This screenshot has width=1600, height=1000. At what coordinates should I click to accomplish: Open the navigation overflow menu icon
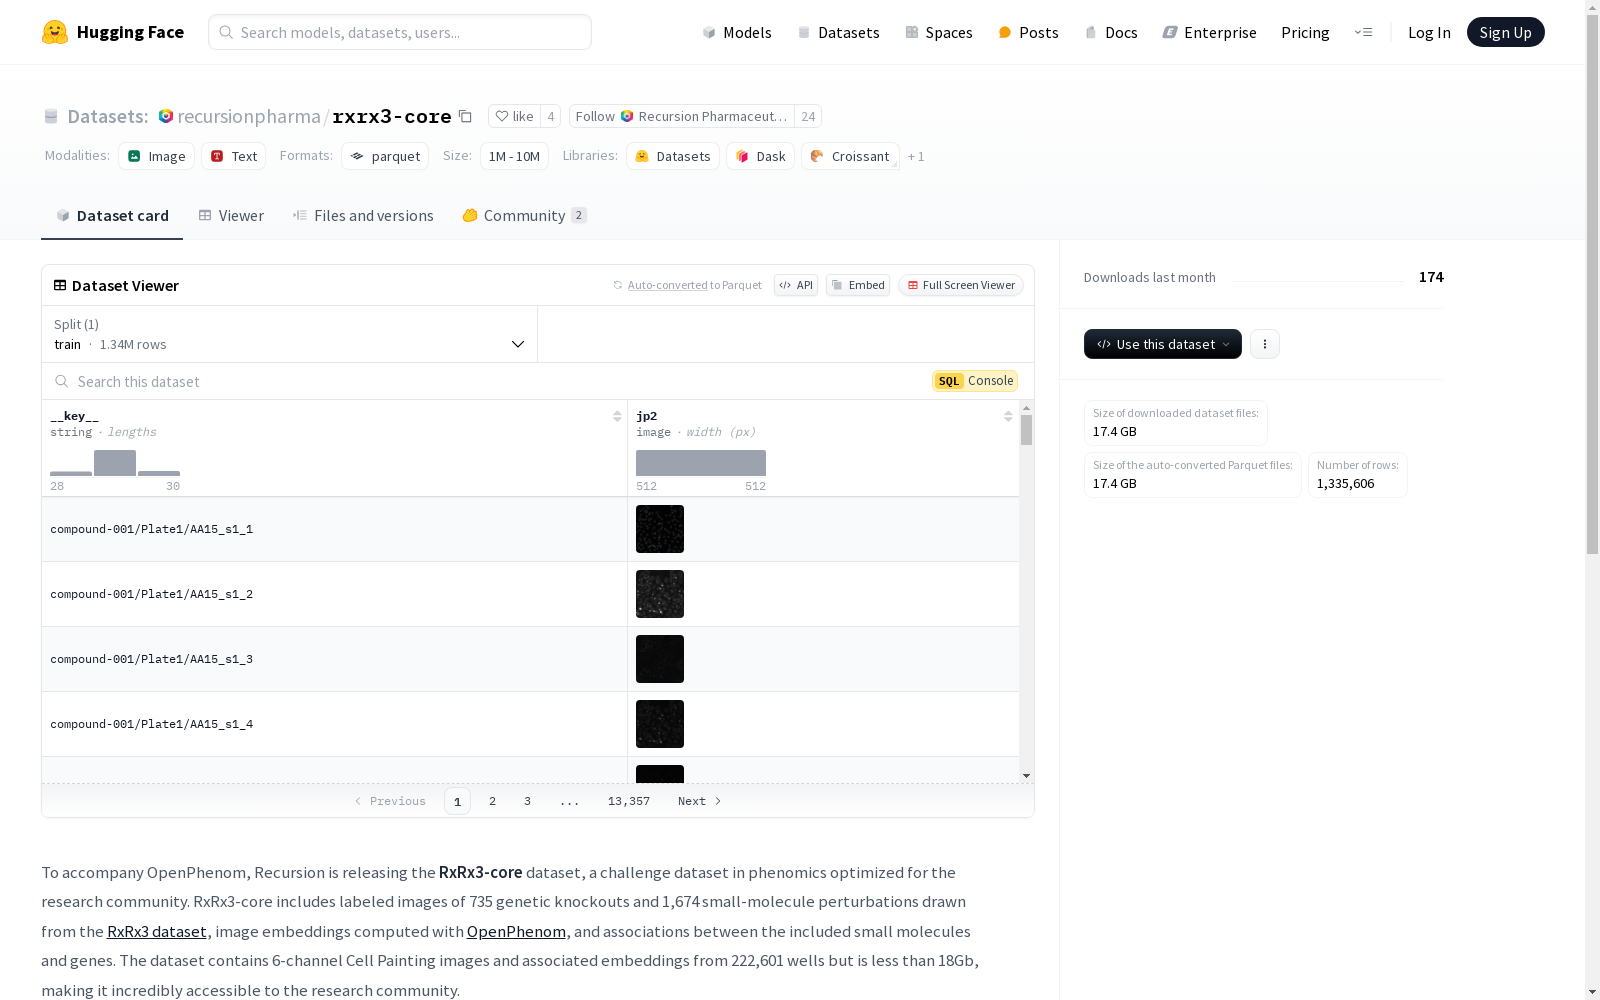coord(1363,32)
